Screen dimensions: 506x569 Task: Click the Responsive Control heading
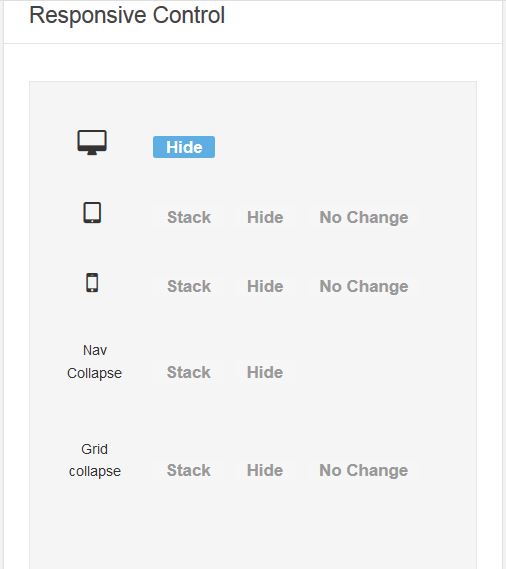click(x=127, y=15)
